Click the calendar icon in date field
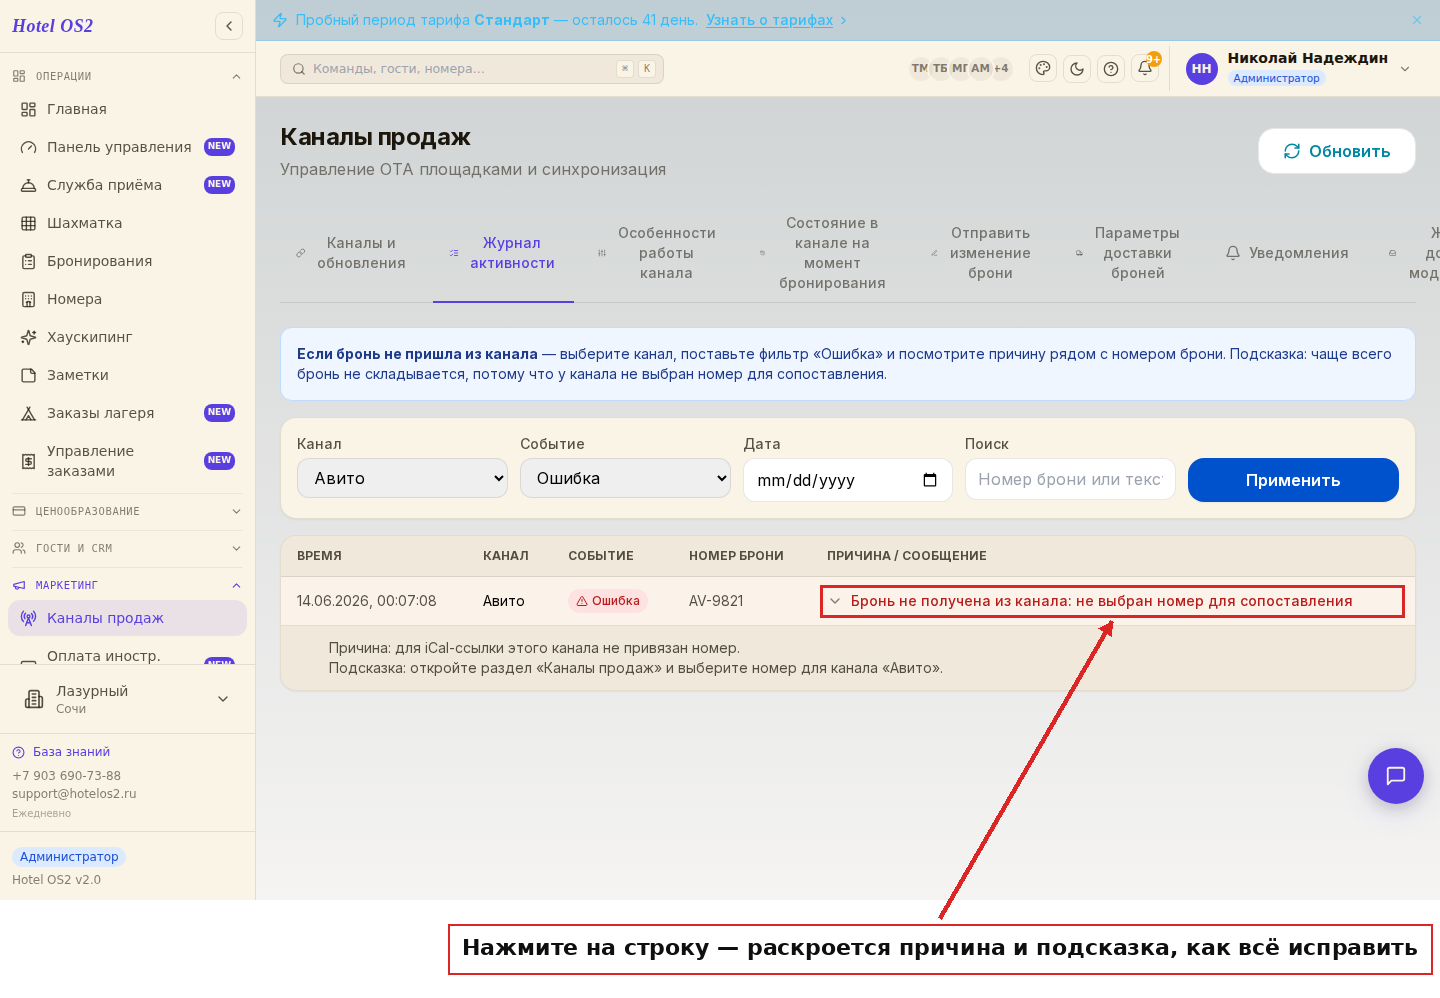Screen dimensions: 1440x998 [930, 480]
